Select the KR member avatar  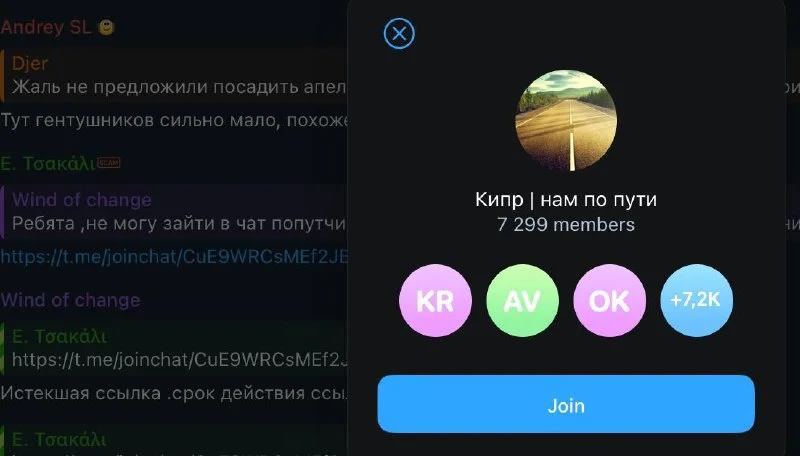tap(435, 300)
